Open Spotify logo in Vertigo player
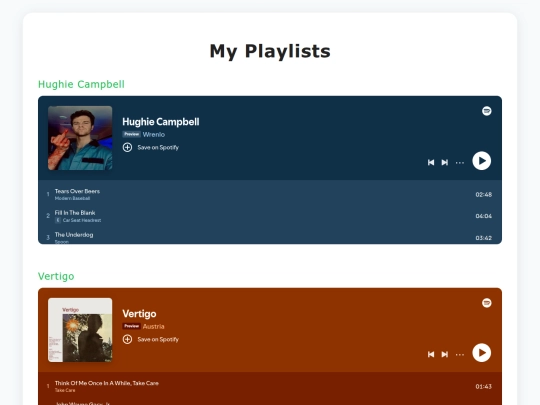 (487, 303)
